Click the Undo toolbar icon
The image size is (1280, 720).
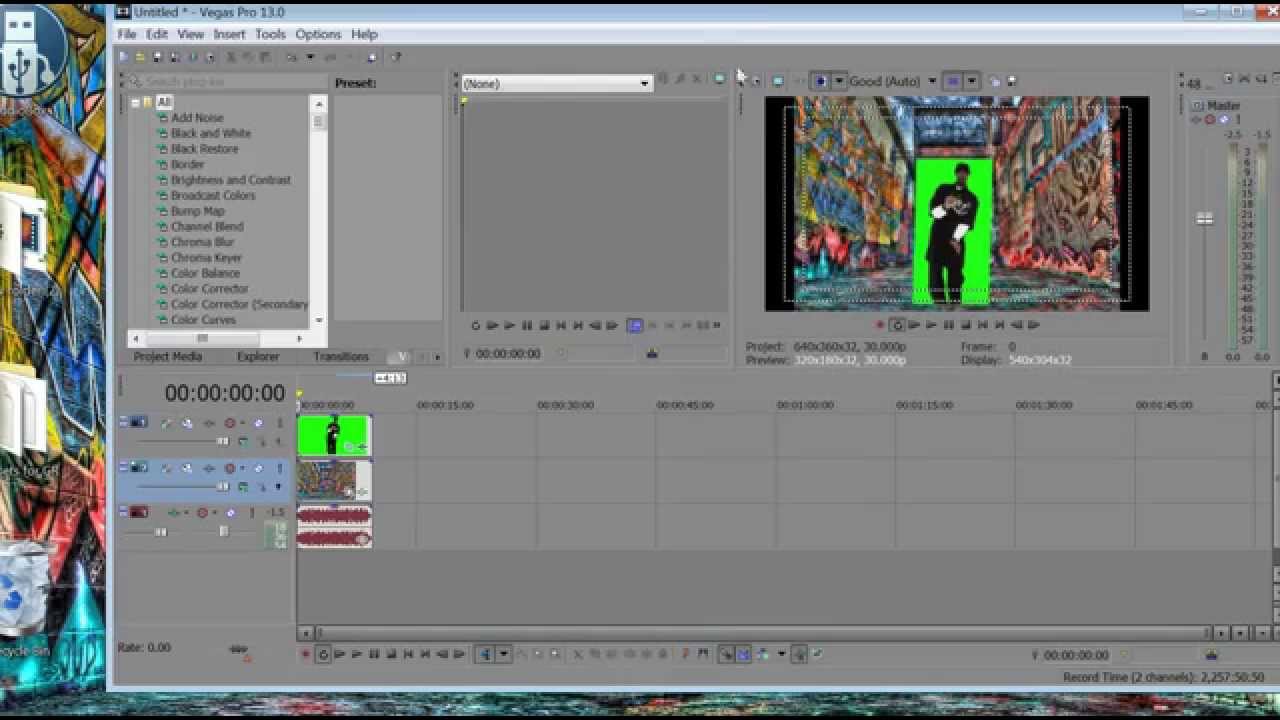click(291, 57)
